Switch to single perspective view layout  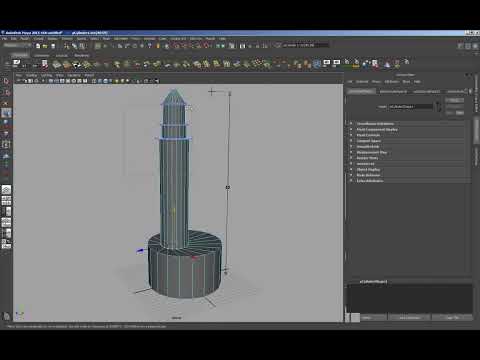(x=6, y=190)
